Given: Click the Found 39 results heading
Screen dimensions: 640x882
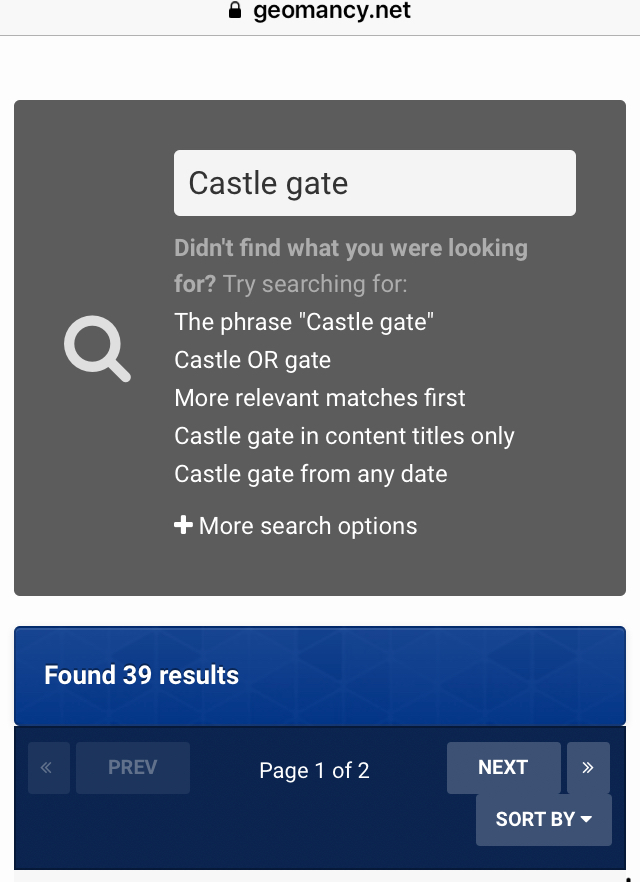Looking at the screenshot, I should 141,675.
